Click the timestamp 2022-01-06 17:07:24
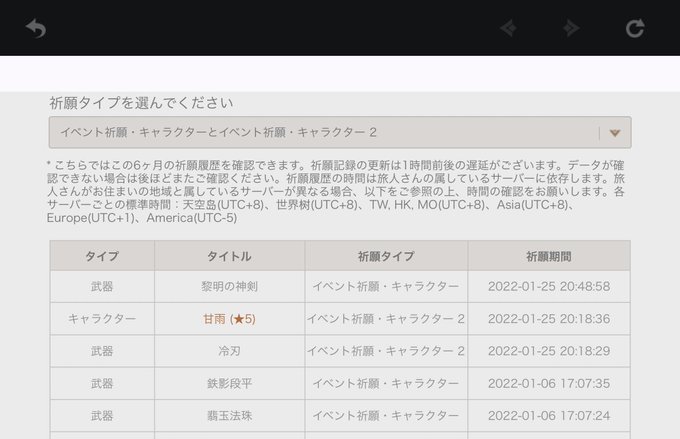The width and height of the screenshot is (680, 439). (x=549, y=416)
